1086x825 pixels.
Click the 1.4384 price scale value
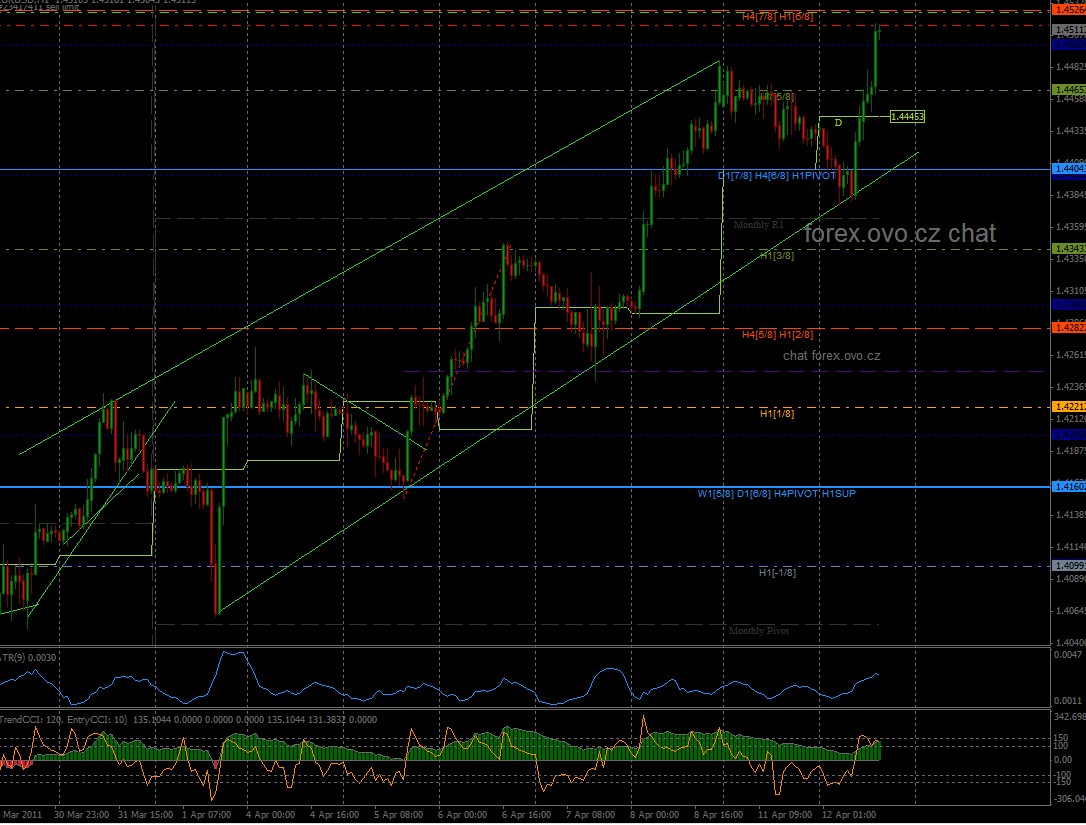coord(1070,195)
